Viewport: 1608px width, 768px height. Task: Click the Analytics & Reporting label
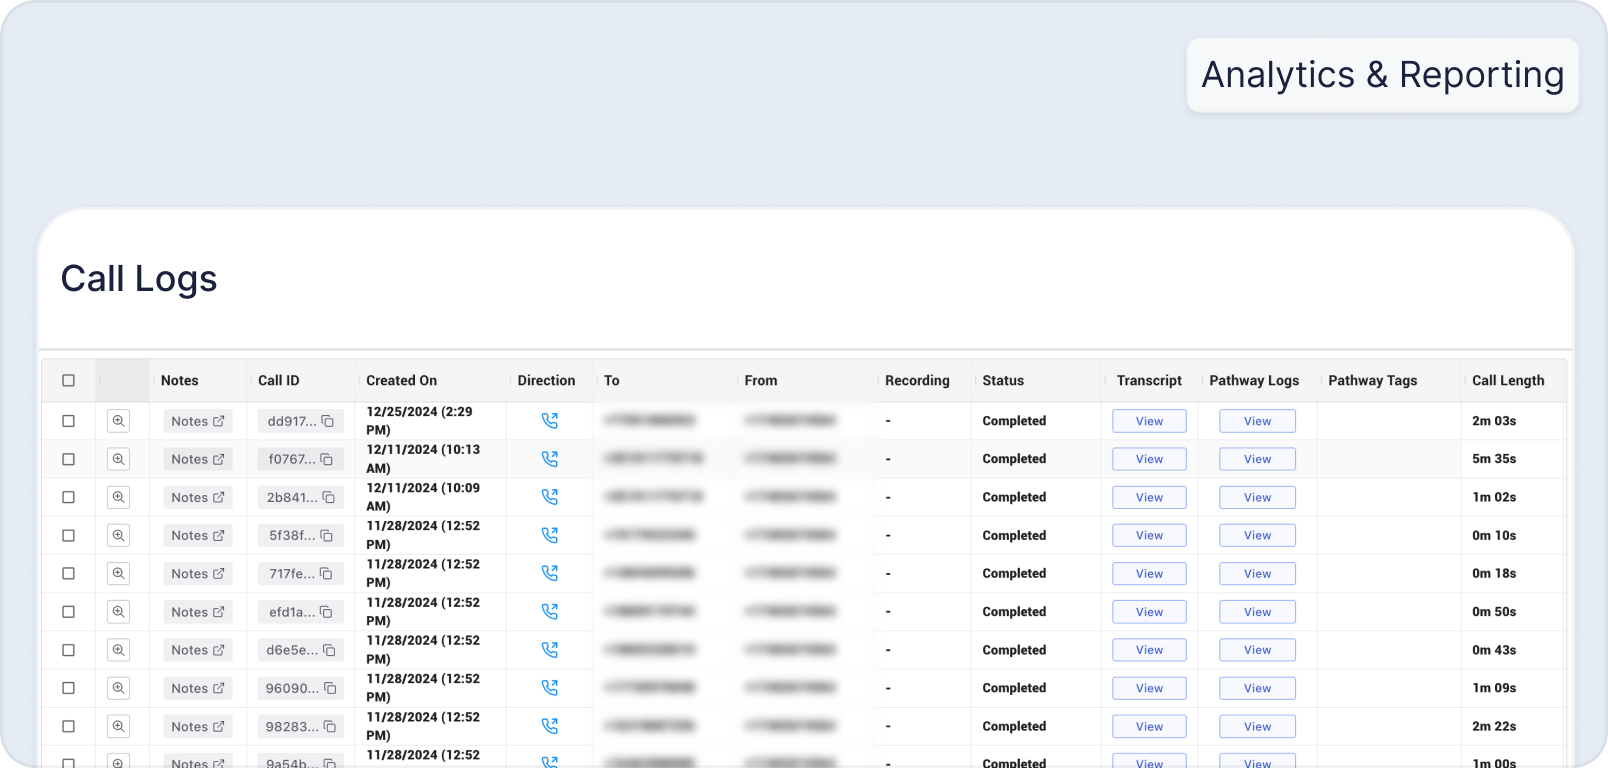click(1382, 75)
